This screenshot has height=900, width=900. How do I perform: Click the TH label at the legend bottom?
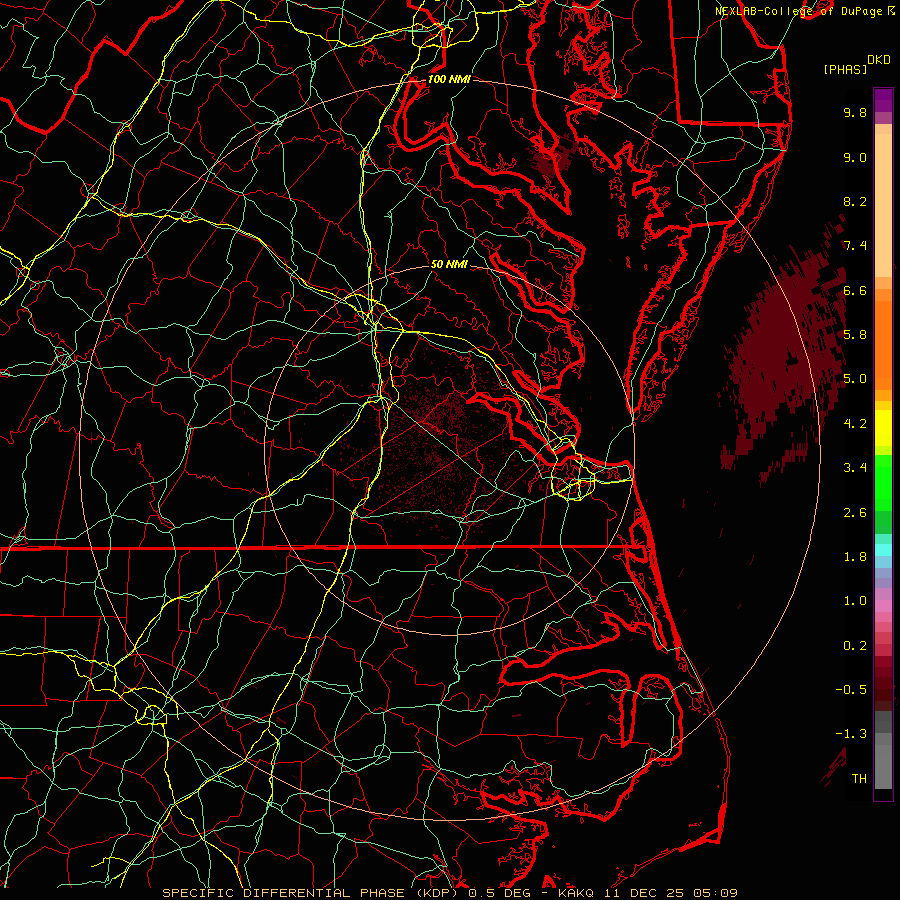click(x=859, y=779)
